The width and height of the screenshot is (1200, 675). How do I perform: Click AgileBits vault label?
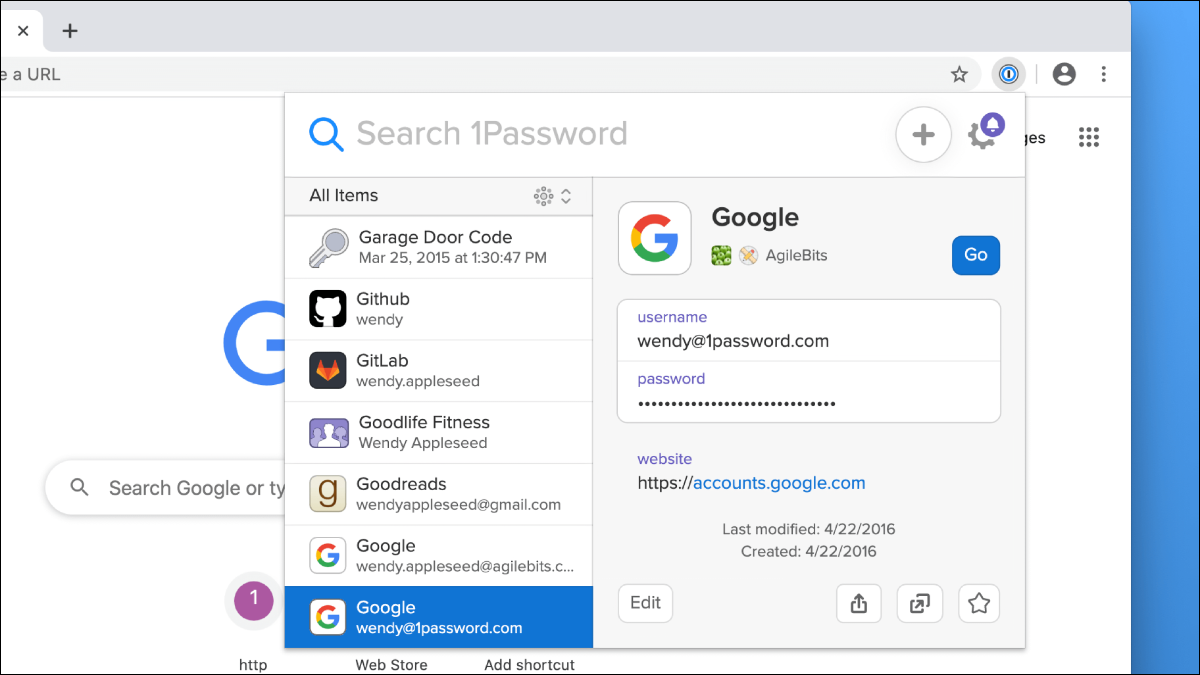[796, 255]
